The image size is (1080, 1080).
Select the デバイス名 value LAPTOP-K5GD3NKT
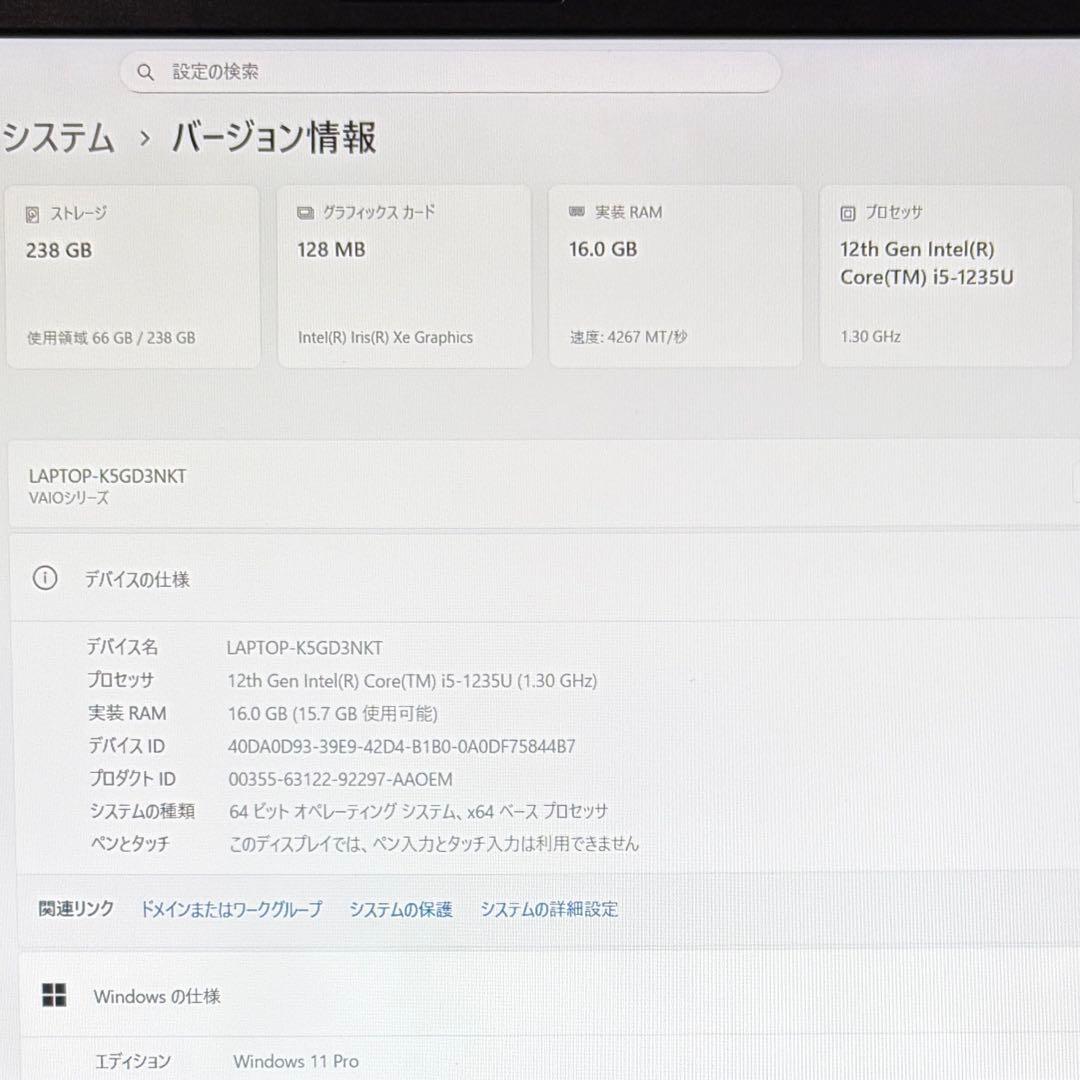pos(304,648)
